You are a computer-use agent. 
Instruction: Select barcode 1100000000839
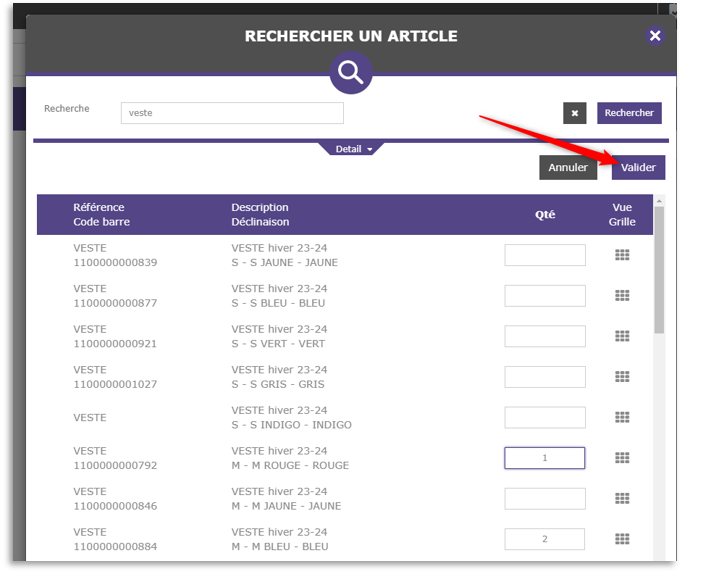coord(115,262)
